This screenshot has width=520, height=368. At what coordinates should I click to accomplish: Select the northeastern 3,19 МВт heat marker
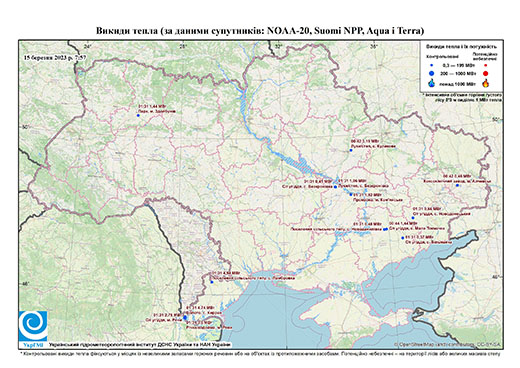pyautogui.click(x=351, y=150)
